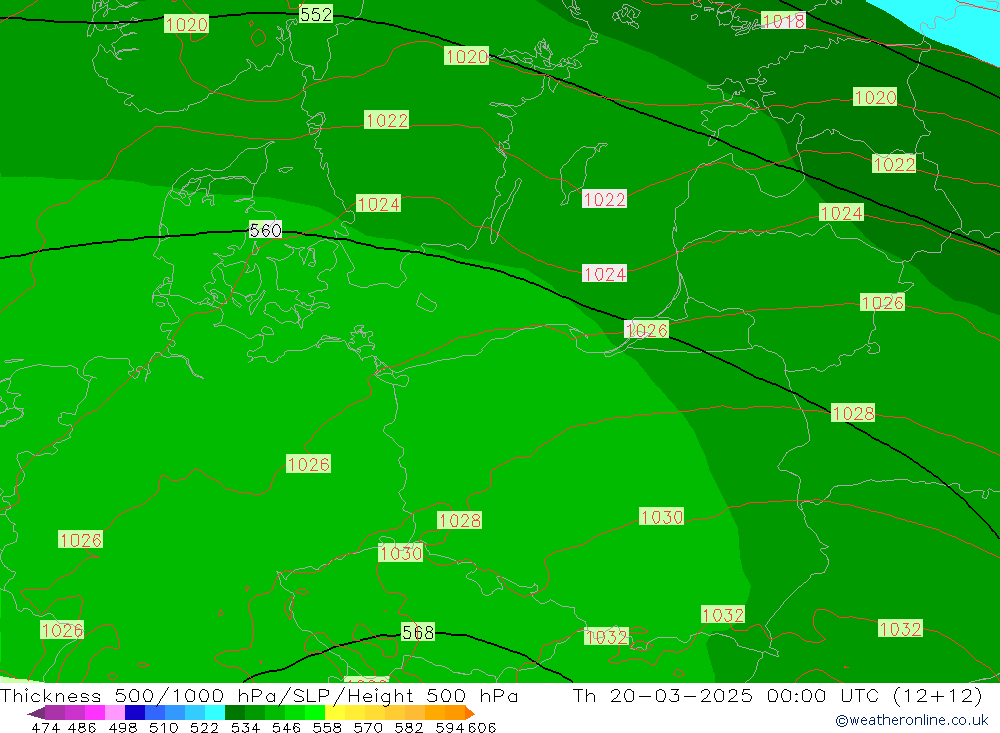Click the lime green legend swatch
The height and width of the screenshot is (733, 1000).
point(315,713)
